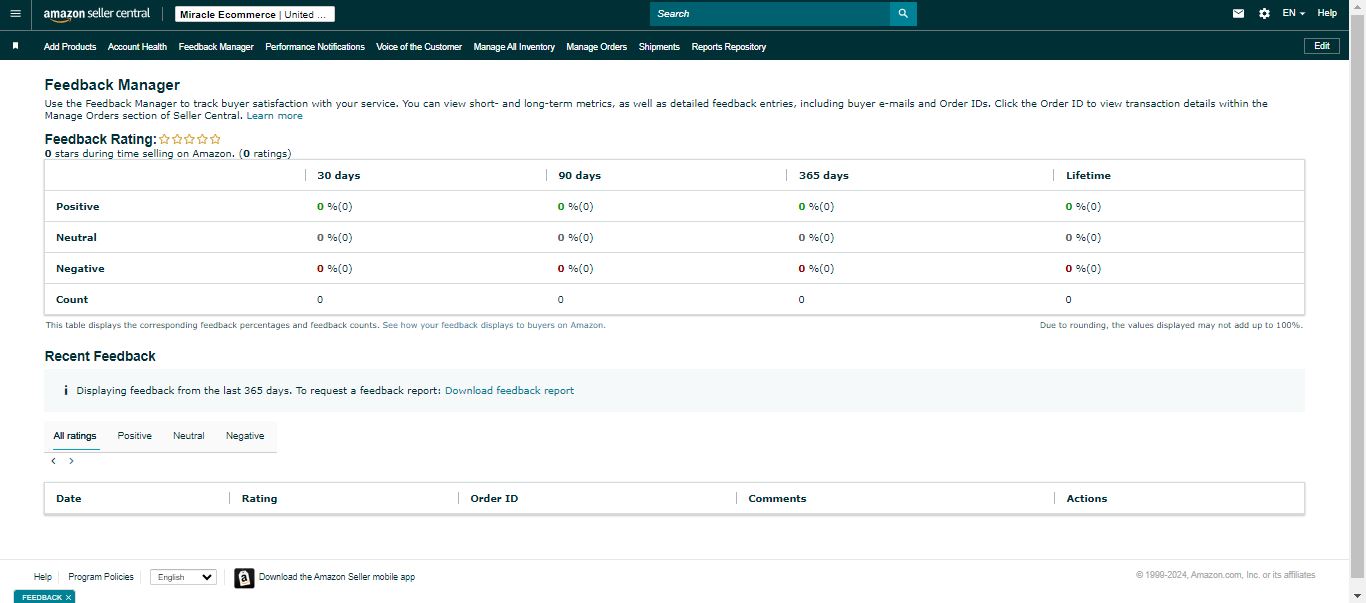Close the FEEDBACK tag with X
This screenshot has width=1366, height=603.
(x=68, y=597)
